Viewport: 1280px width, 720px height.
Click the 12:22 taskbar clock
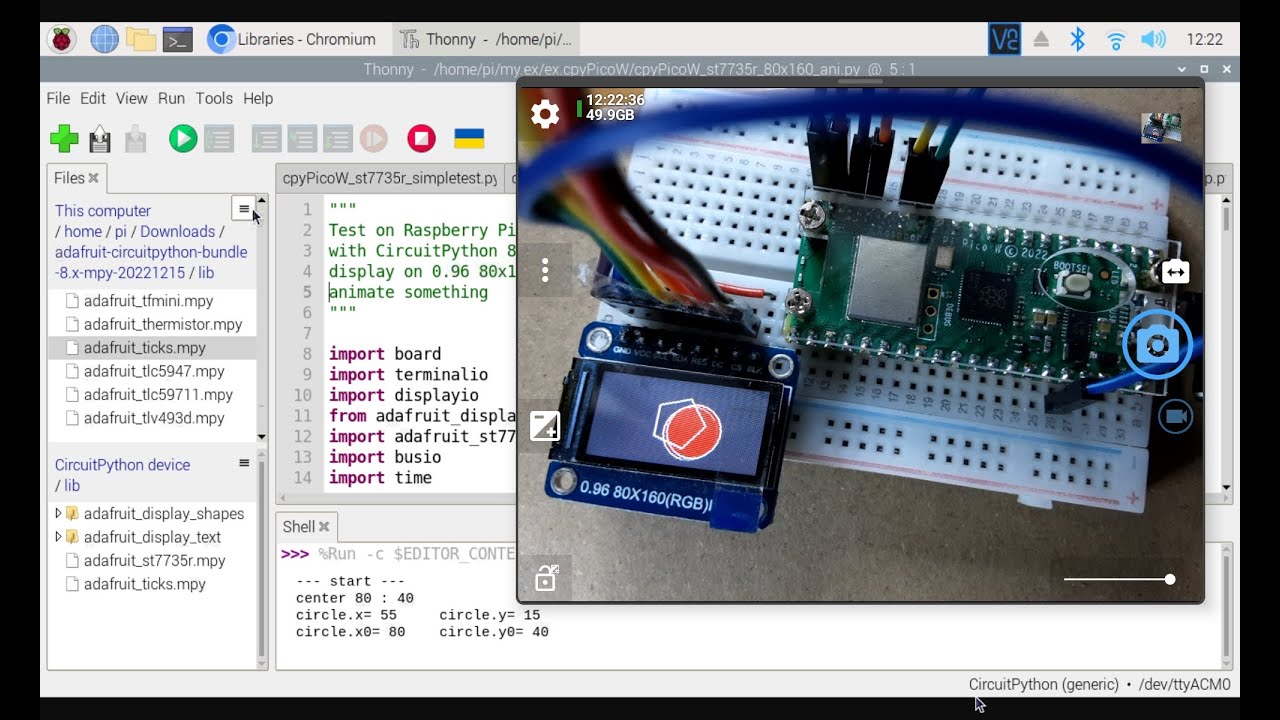click(1205, 39)
